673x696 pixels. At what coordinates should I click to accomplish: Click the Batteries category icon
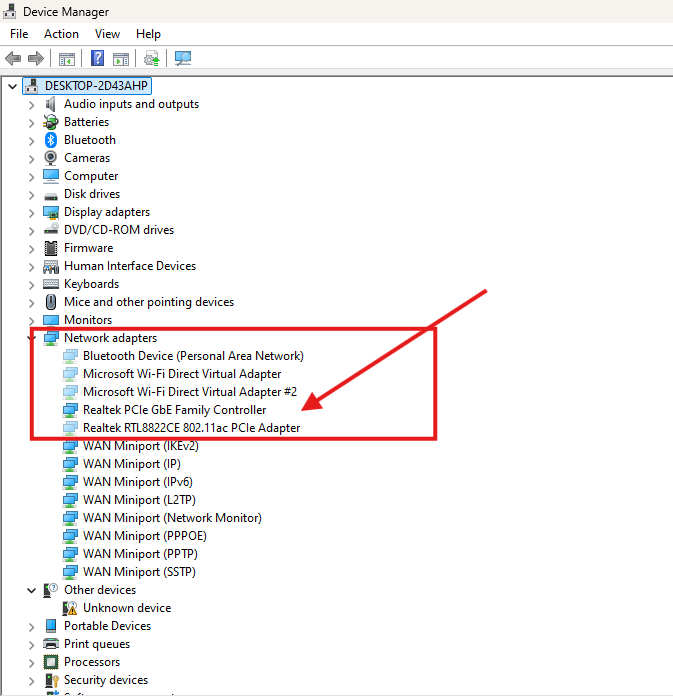[x=51, y=122]
